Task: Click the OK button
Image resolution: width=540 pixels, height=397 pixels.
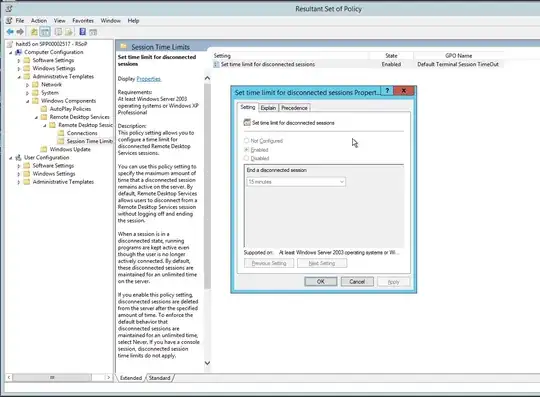Action: click(x=321, y=282)
